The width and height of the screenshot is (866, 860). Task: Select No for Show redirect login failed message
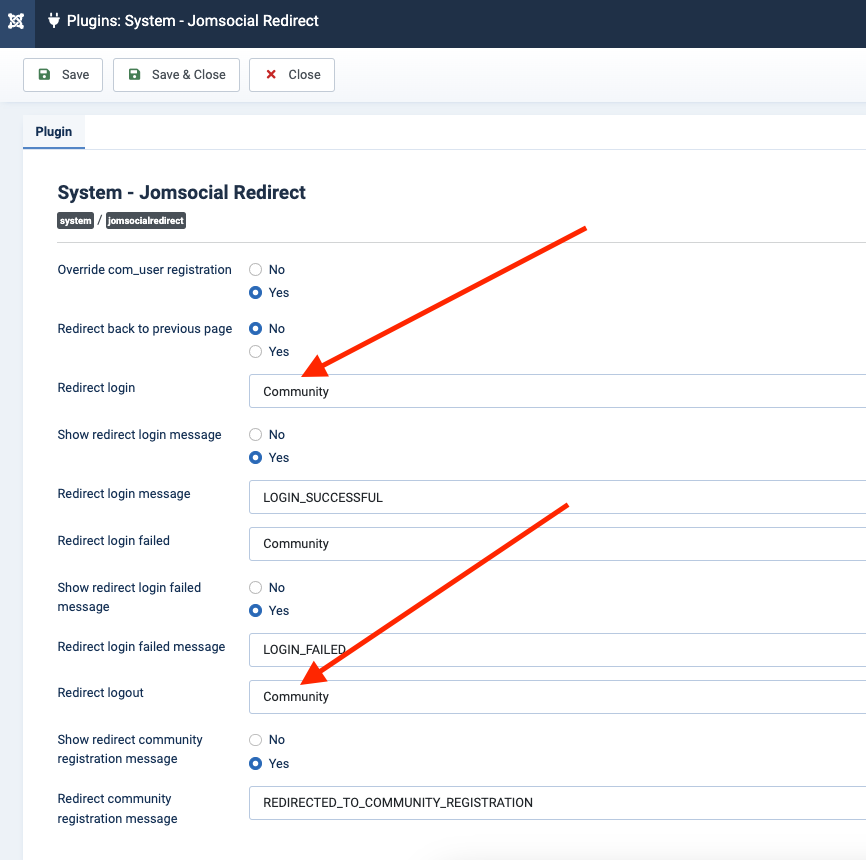pos(256,588)
